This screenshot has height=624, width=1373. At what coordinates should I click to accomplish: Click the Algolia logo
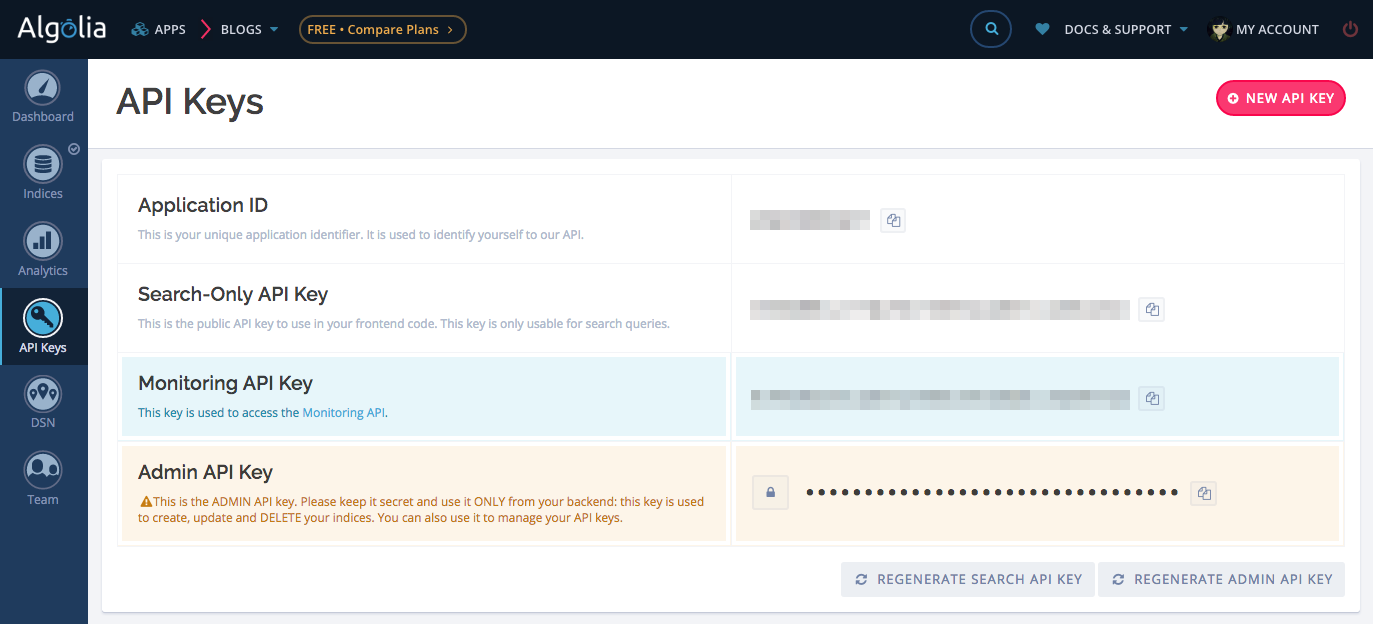61,28
